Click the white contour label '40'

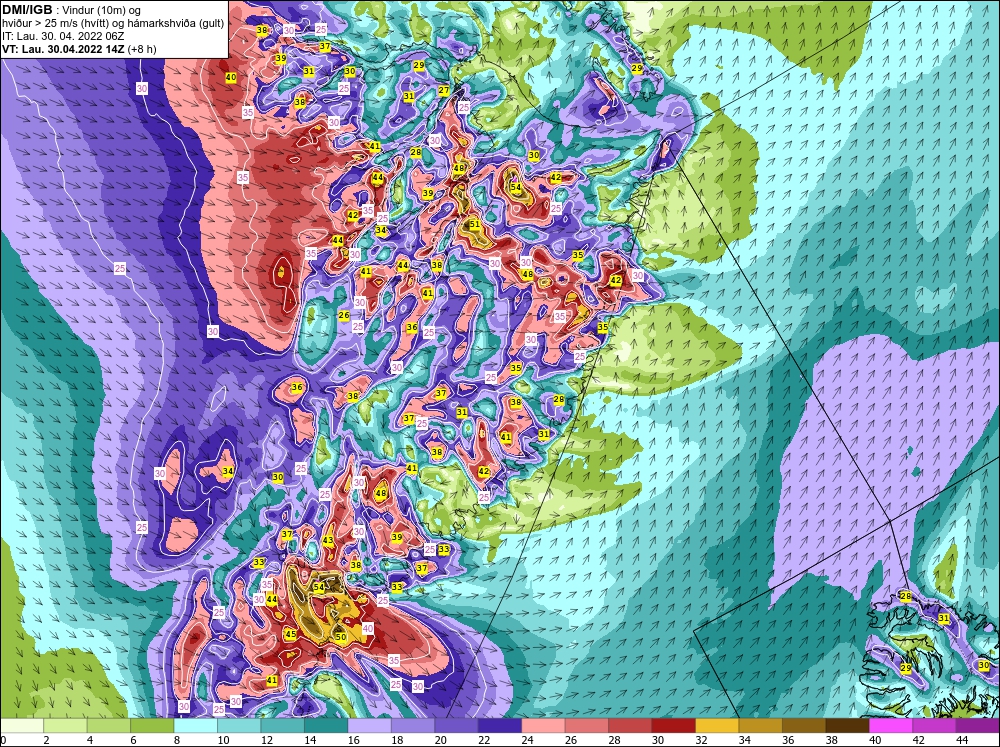(368, 628)
